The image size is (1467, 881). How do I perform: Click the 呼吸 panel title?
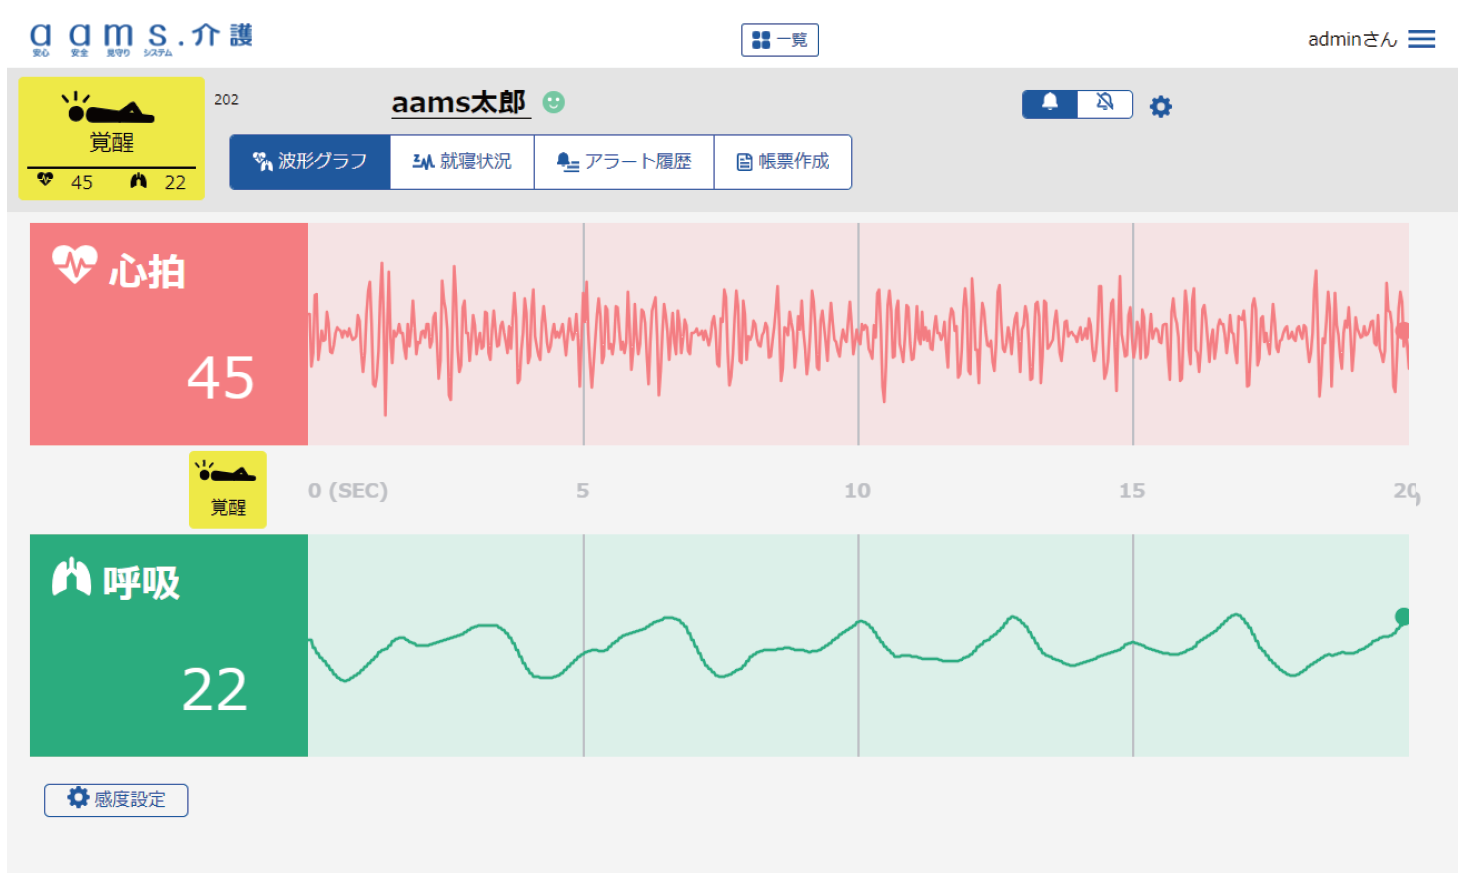tap(141, 582)
